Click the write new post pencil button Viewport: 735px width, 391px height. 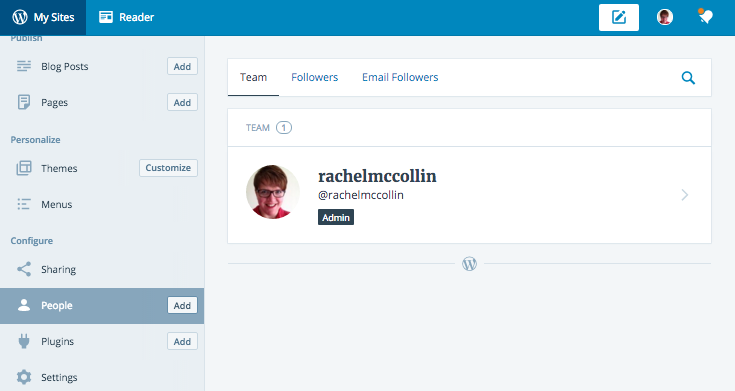[x=619, y=17]
